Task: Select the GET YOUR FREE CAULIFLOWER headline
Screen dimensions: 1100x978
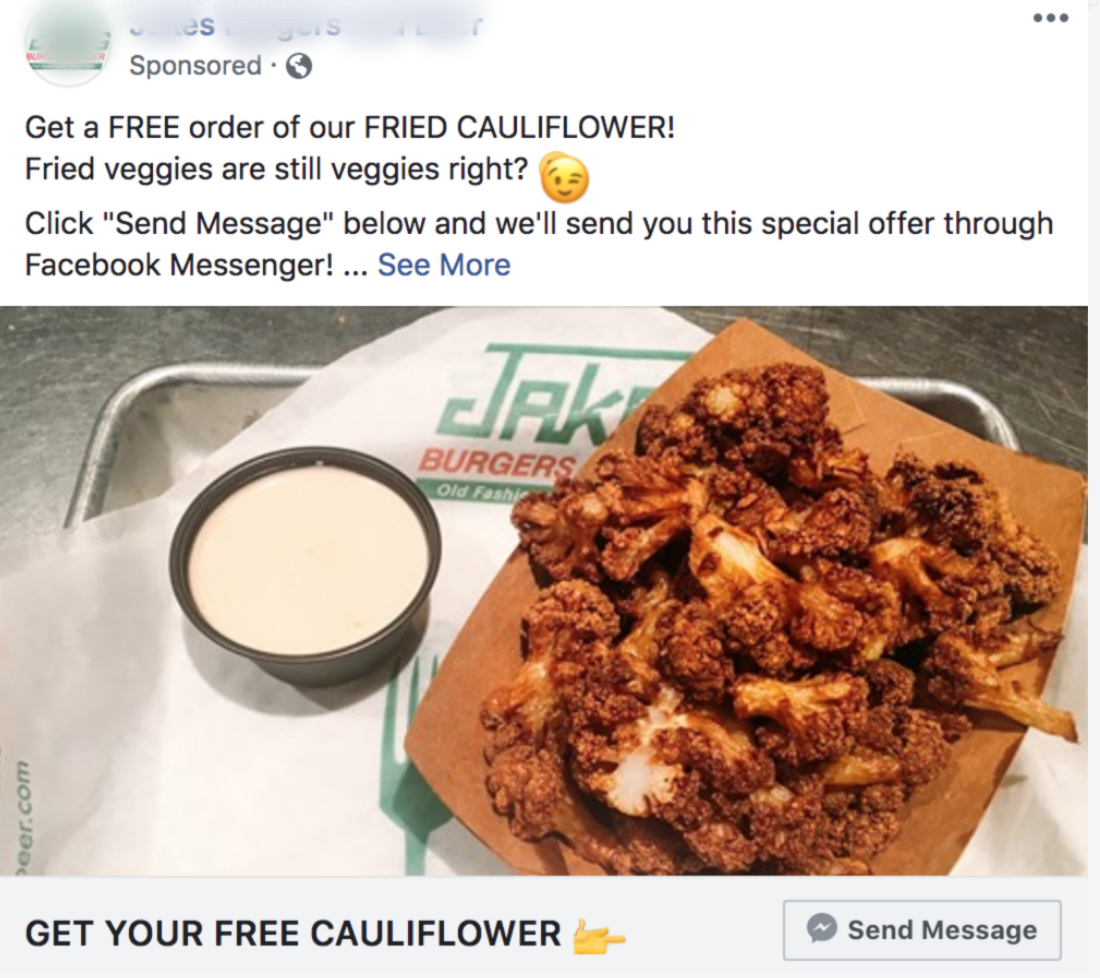Action: tap(293, 933)
